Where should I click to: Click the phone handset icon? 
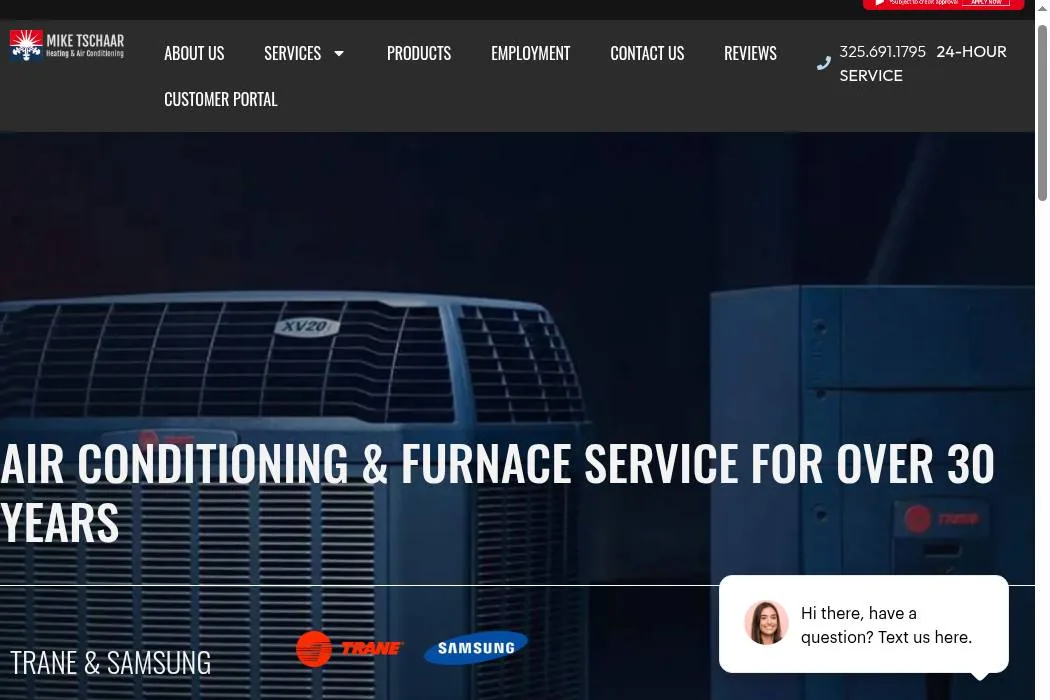pyautogui.click(x=824, y=64)
